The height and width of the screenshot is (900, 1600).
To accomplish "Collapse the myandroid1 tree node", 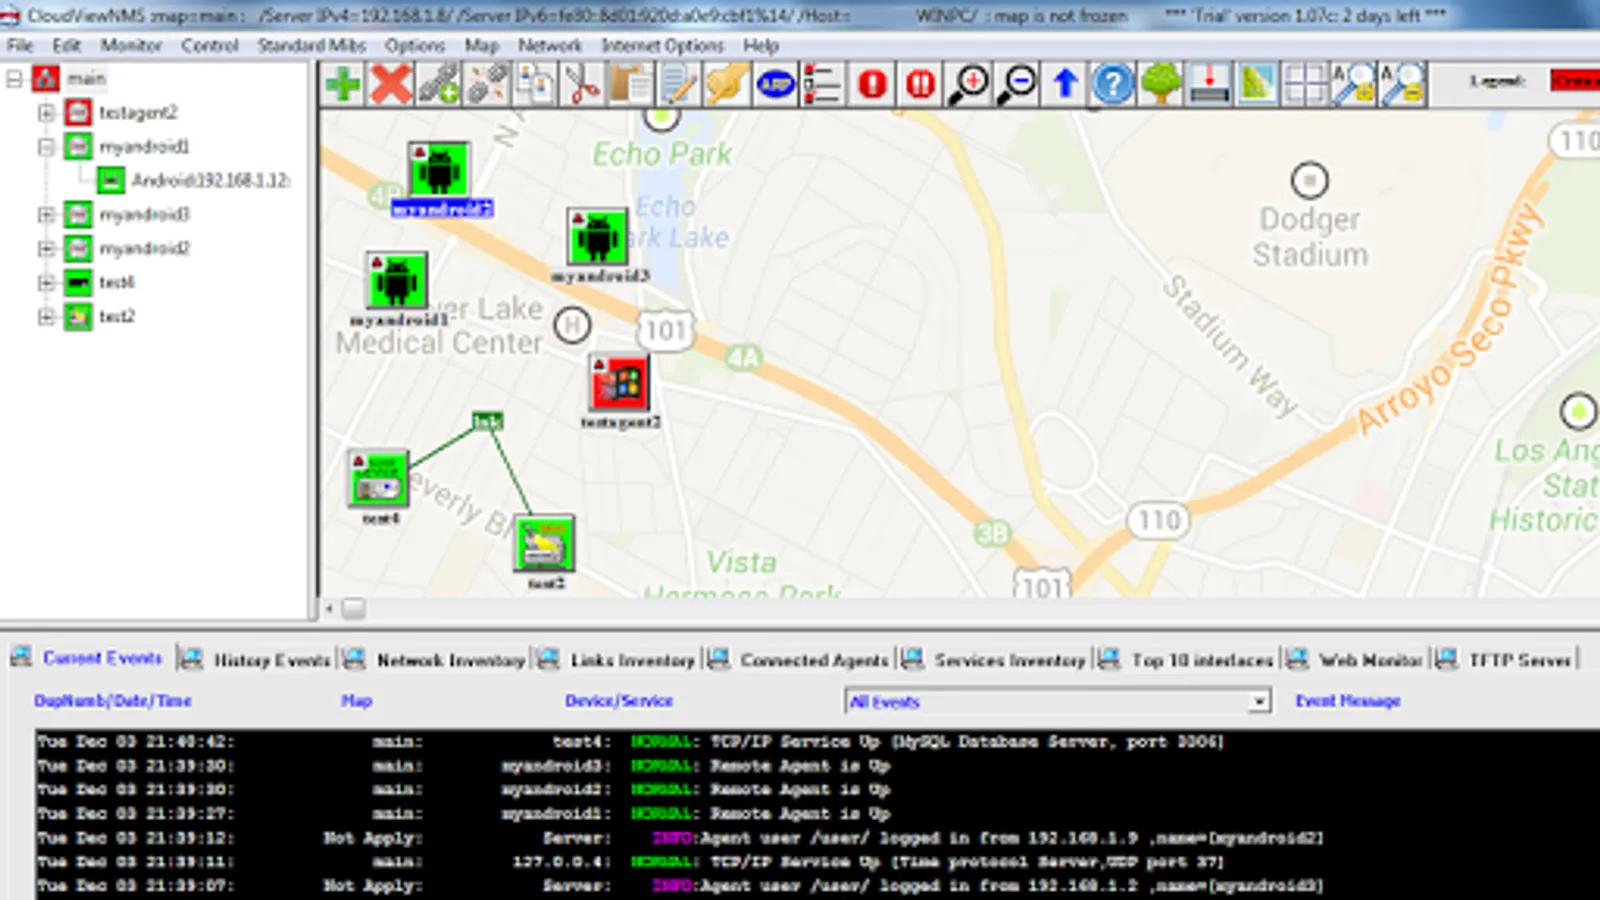I will [46, 147].
